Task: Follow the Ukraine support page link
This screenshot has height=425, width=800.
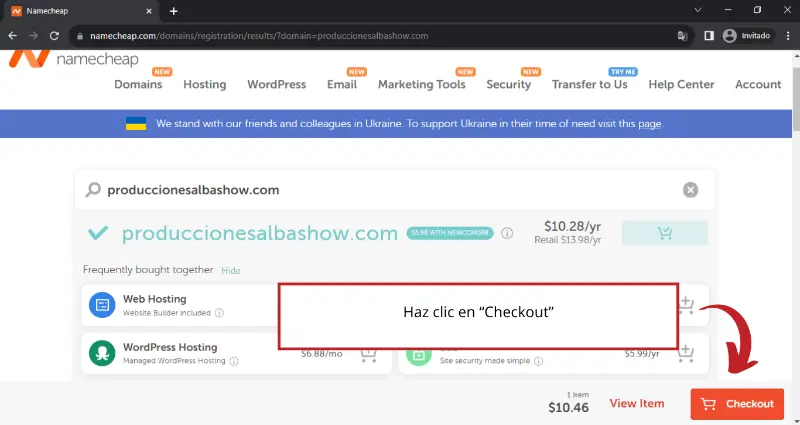Action: point(649,123)
